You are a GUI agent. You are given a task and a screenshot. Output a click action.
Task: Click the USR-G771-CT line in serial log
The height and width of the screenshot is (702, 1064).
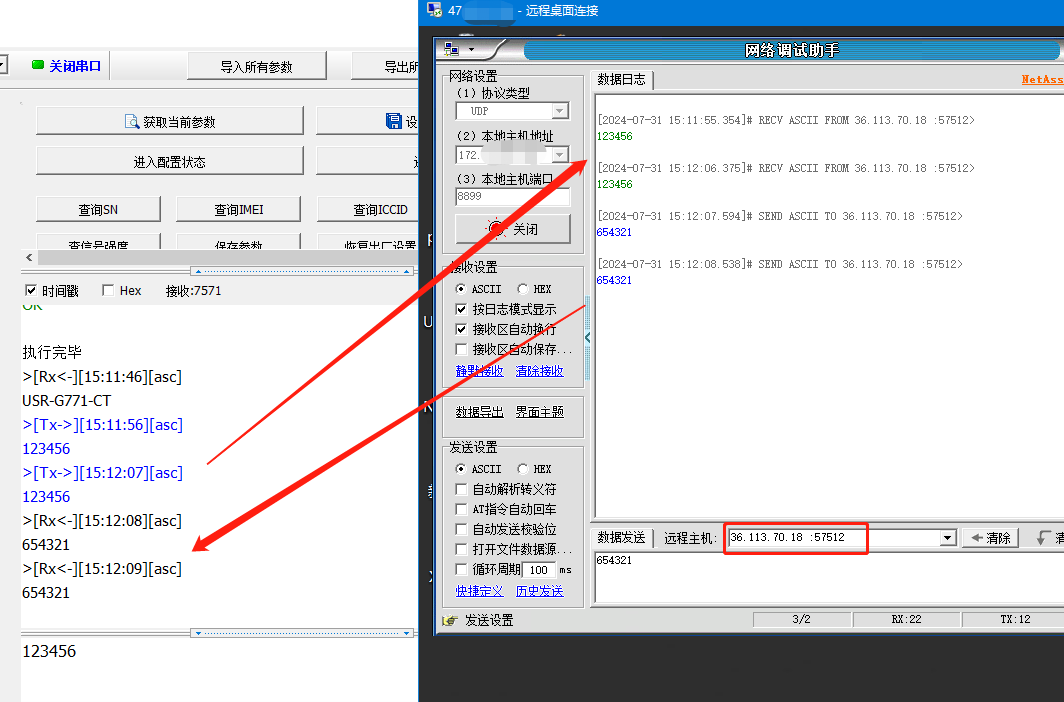pos(66,401)
